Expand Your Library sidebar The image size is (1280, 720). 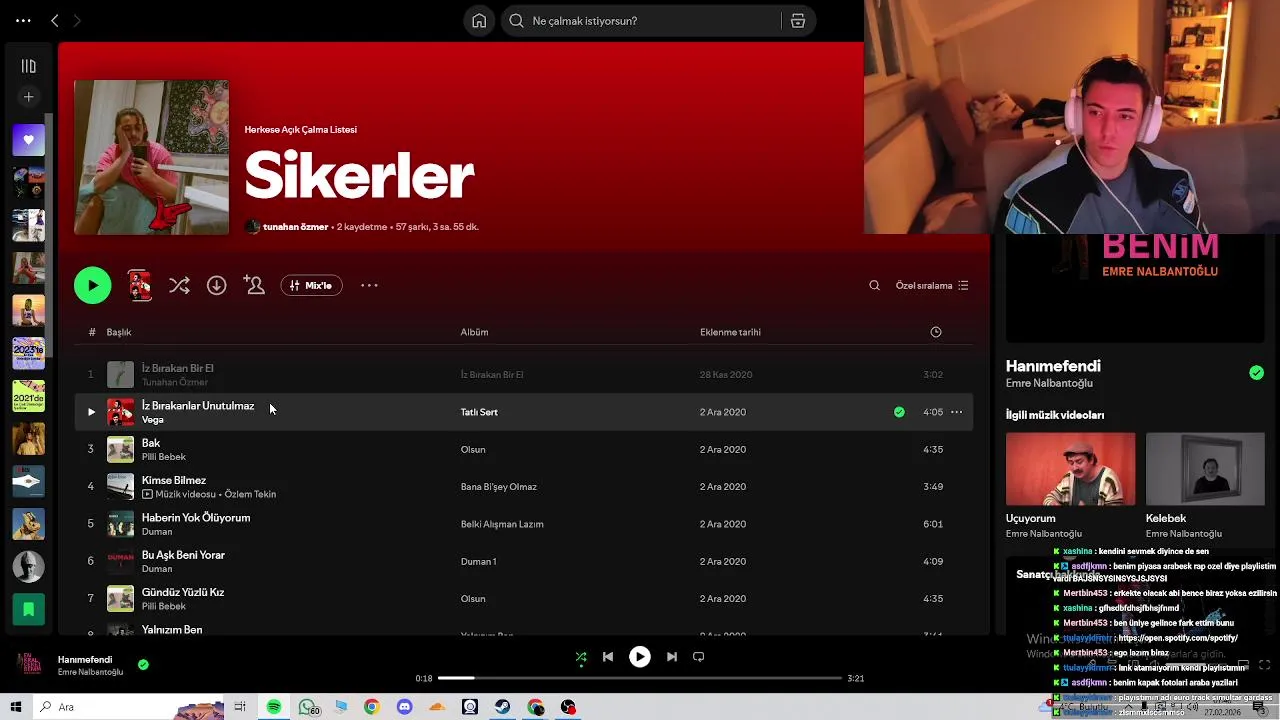coord(28,66)
